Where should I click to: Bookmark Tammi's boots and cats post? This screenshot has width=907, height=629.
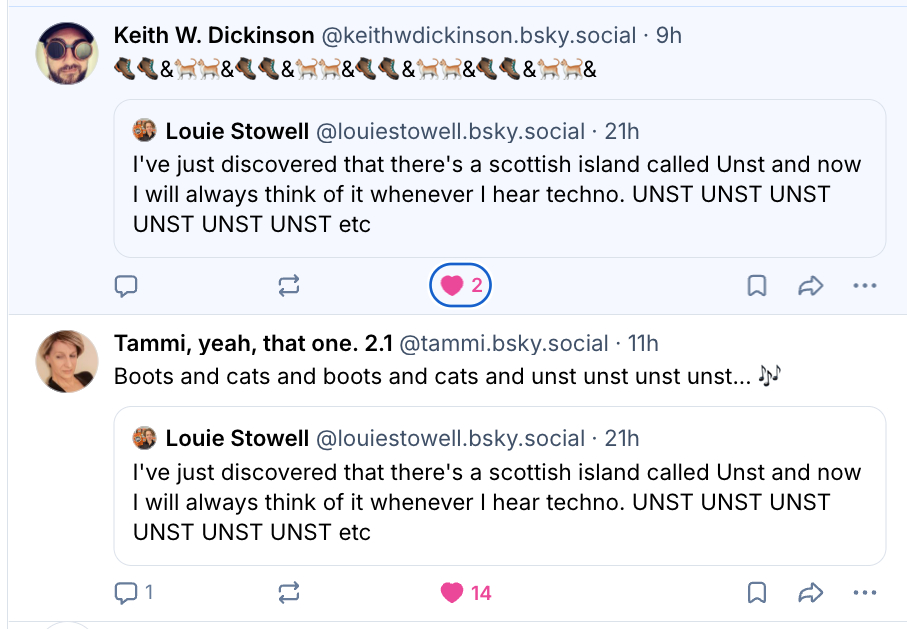(x=757, y=593)
